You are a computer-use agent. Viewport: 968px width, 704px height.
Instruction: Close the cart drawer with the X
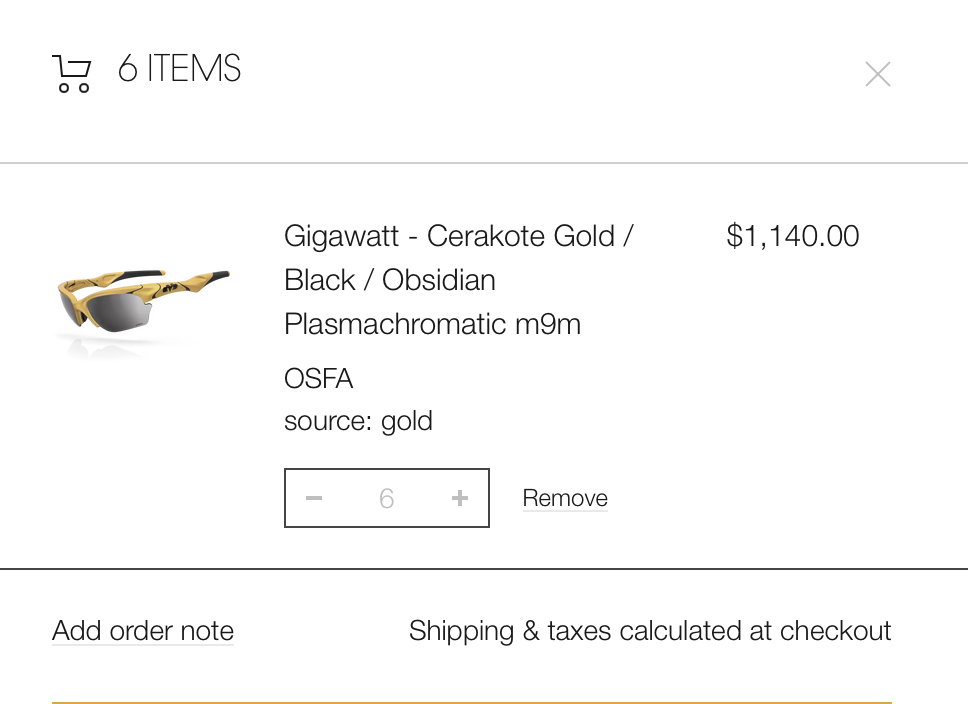[877, 74]
